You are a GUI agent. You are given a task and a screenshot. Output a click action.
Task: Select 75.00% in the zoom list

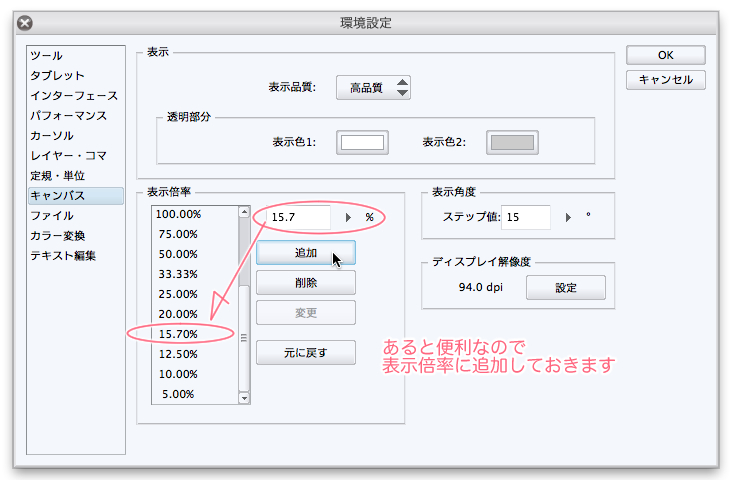(x=195, y=234)
